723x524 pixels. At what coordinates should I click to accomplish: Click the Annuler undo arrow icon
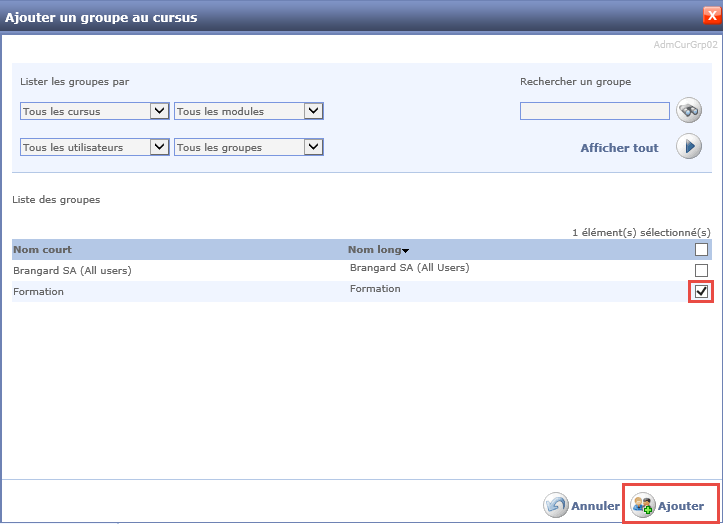pyautogui.click(x=556, y=506)
